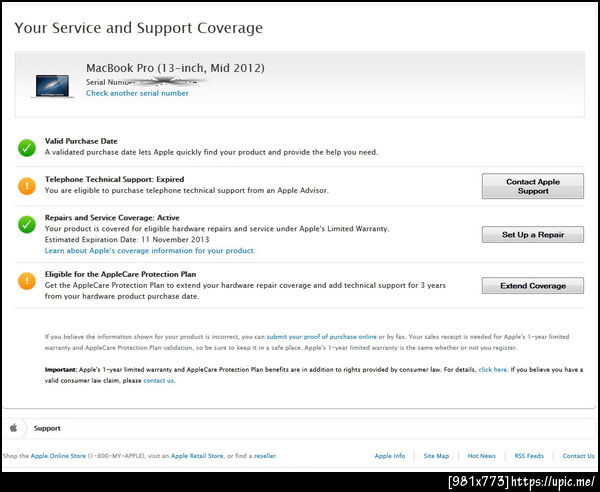Follow the 'click here' consumer law link
The image size is (600, 492).
pos(493,370)
